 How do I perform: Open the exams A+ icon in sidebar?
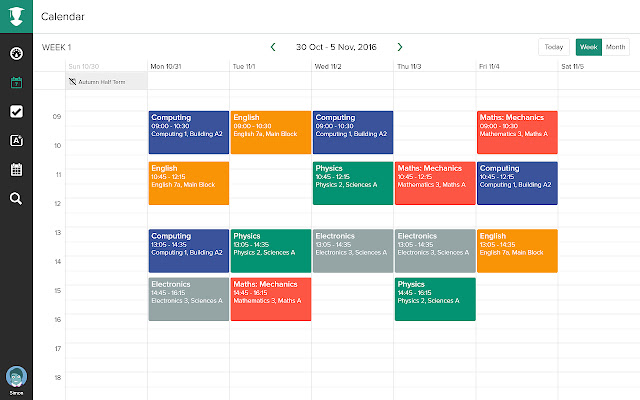pyautogui.click(x=16, y=141)
